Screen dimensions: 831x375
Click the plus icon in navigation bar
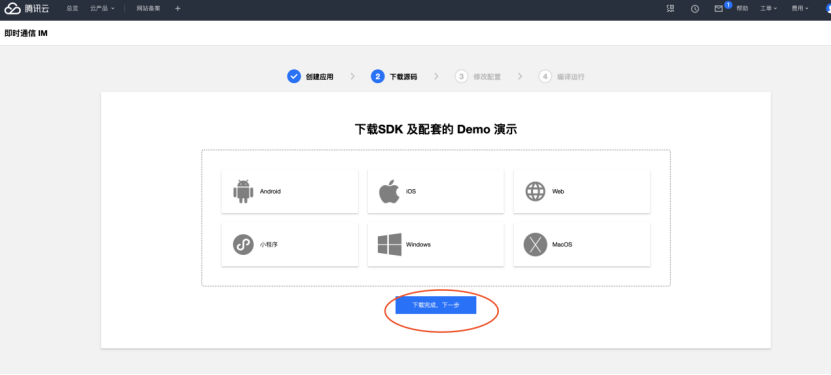click(178, 8)
